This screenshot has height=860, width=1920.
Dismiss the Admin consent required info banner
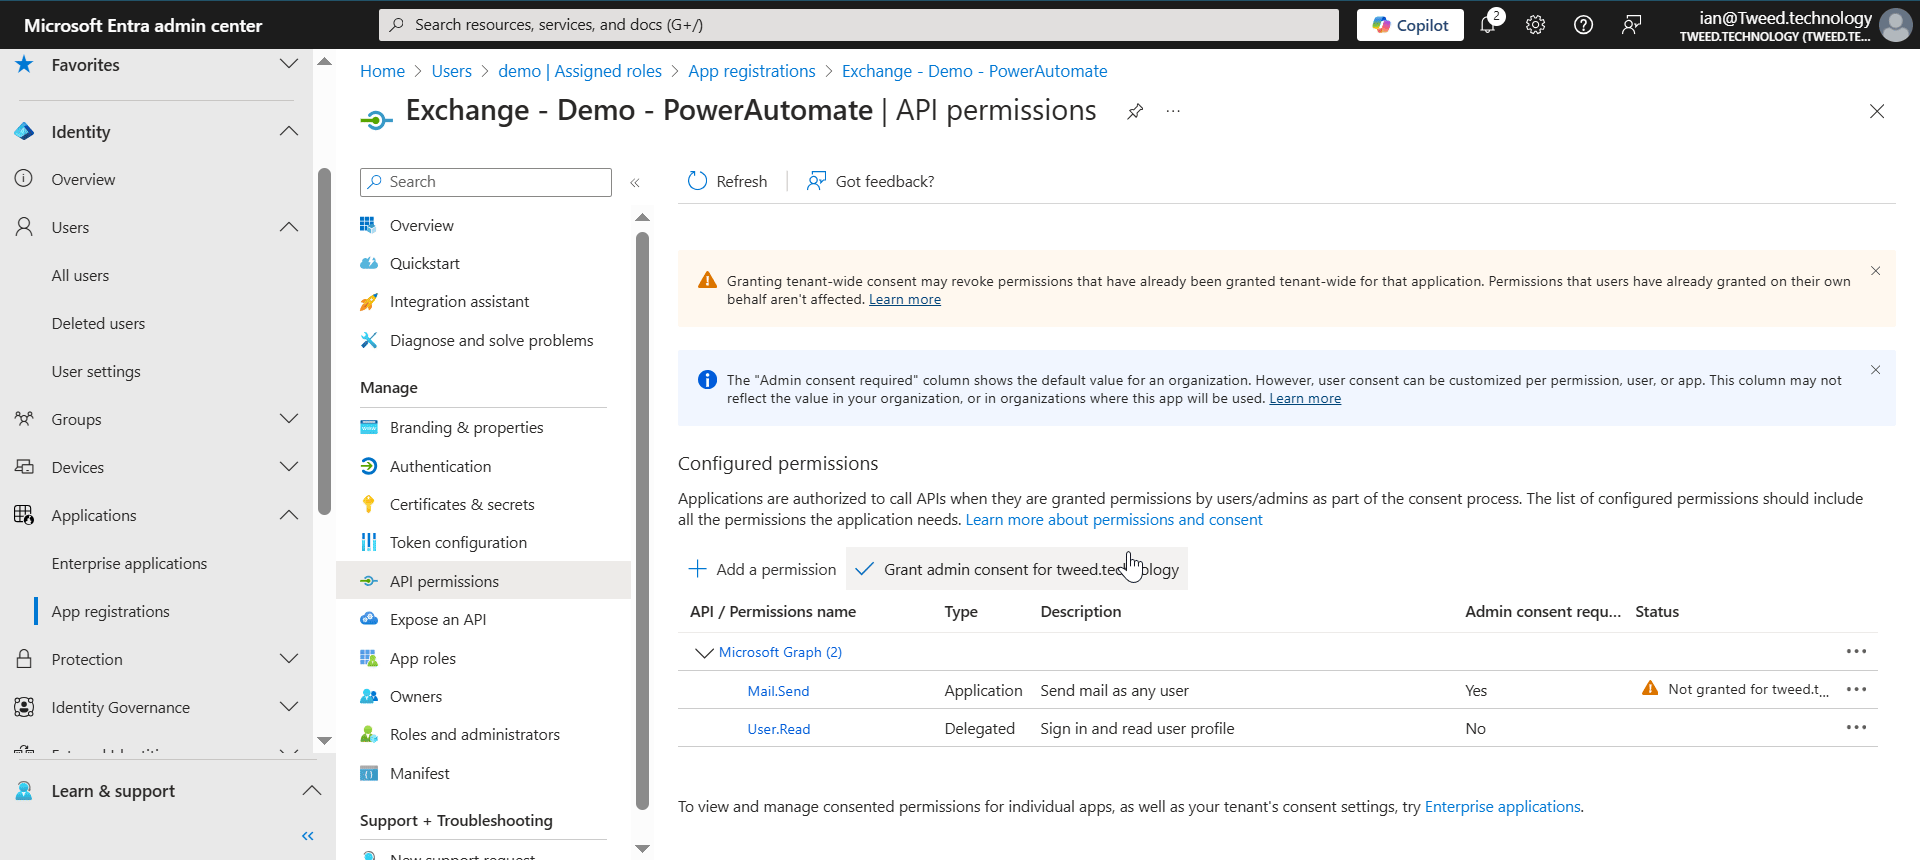tap(1876, 370)
